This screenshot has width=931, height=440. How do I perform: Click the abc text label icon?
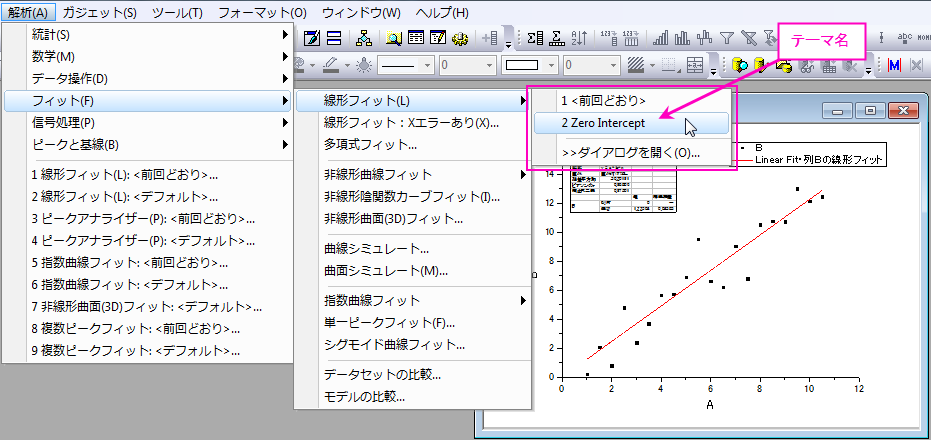coord(905,38)
